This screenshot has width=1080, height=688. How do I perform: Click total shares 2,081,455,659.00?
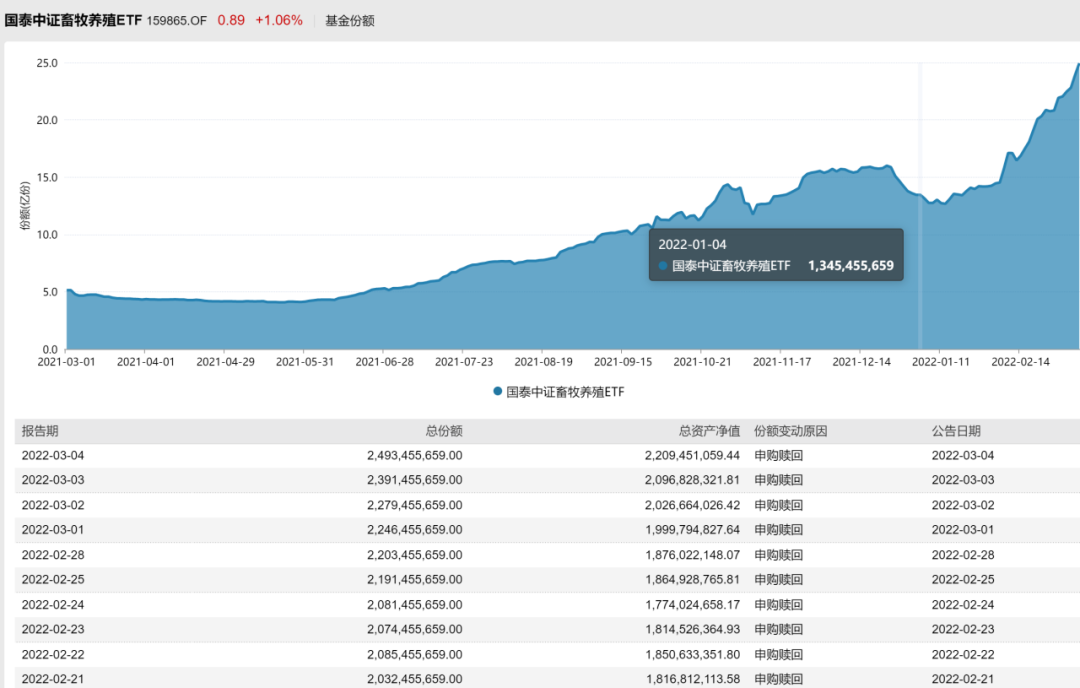tap(415, 605)
